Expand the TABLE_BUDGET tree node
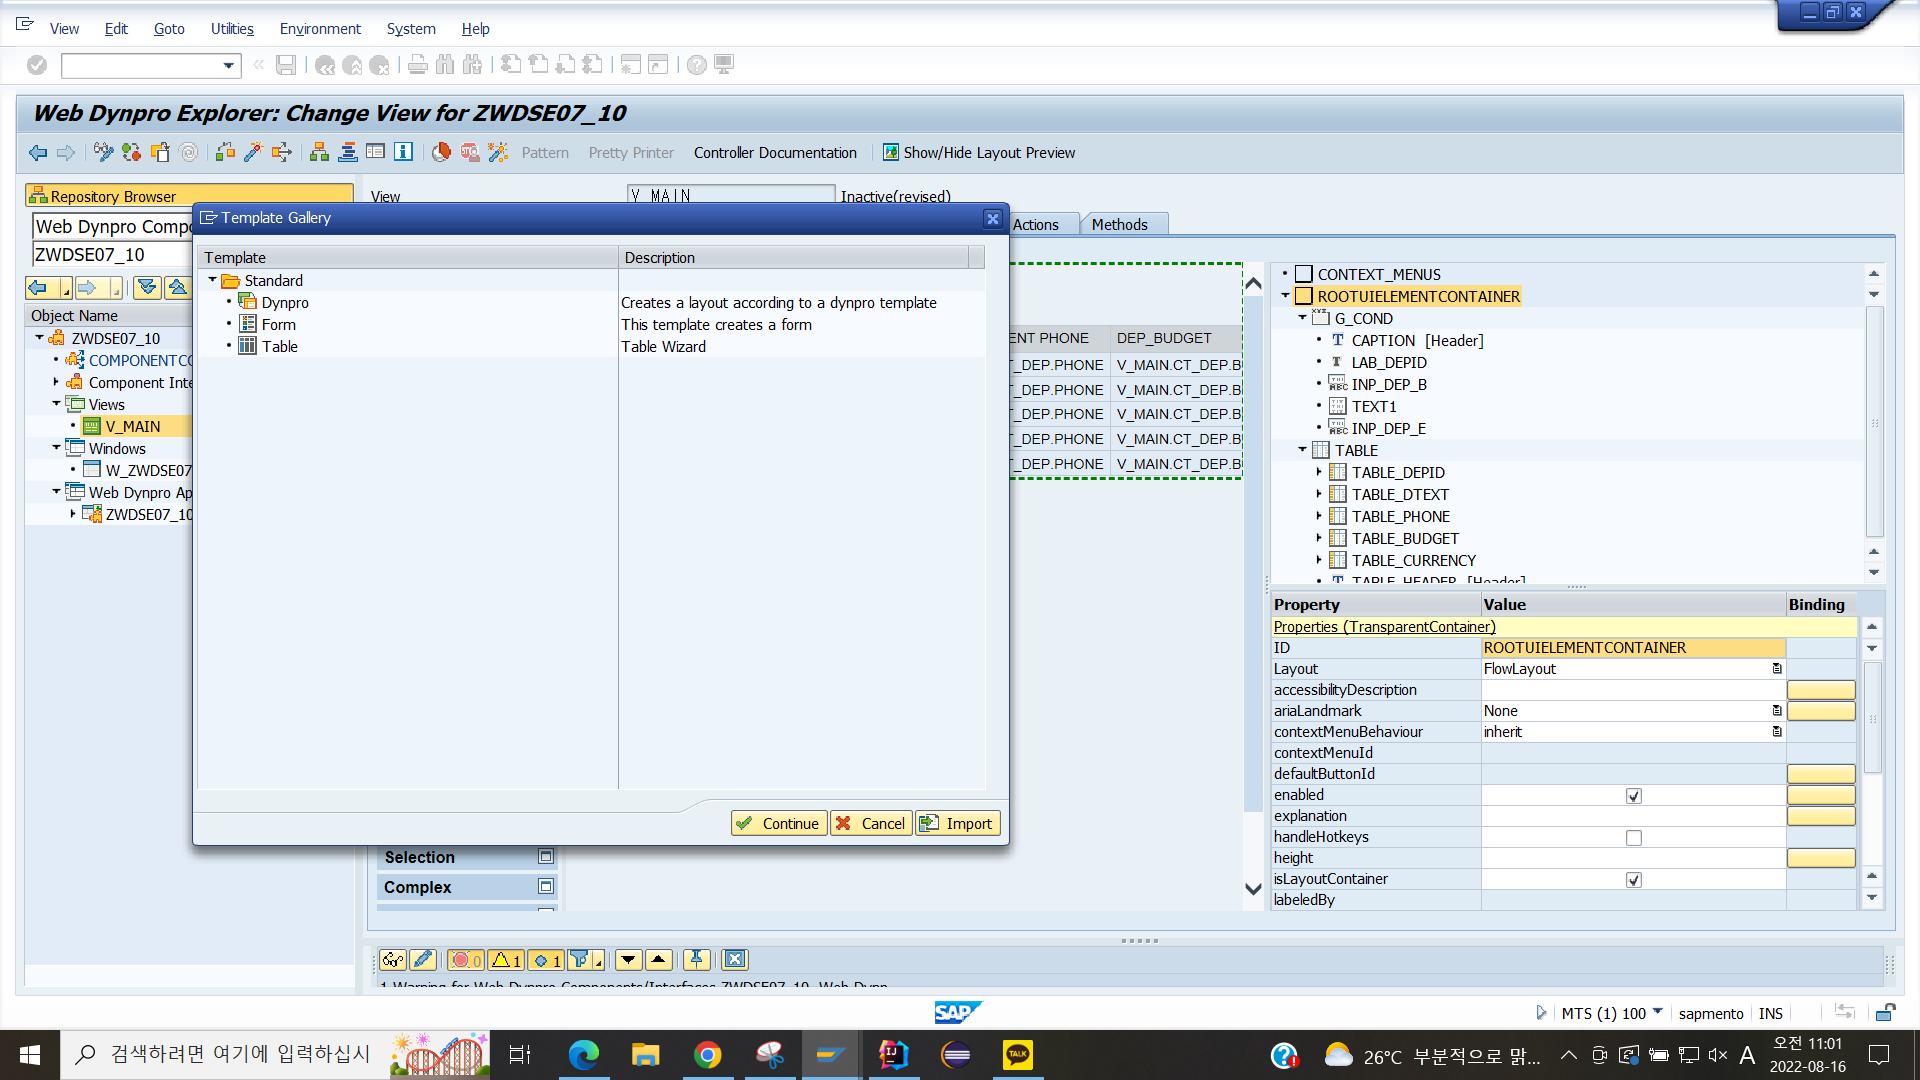This screenshot has width=1920, height=1080. (1319, 538)
